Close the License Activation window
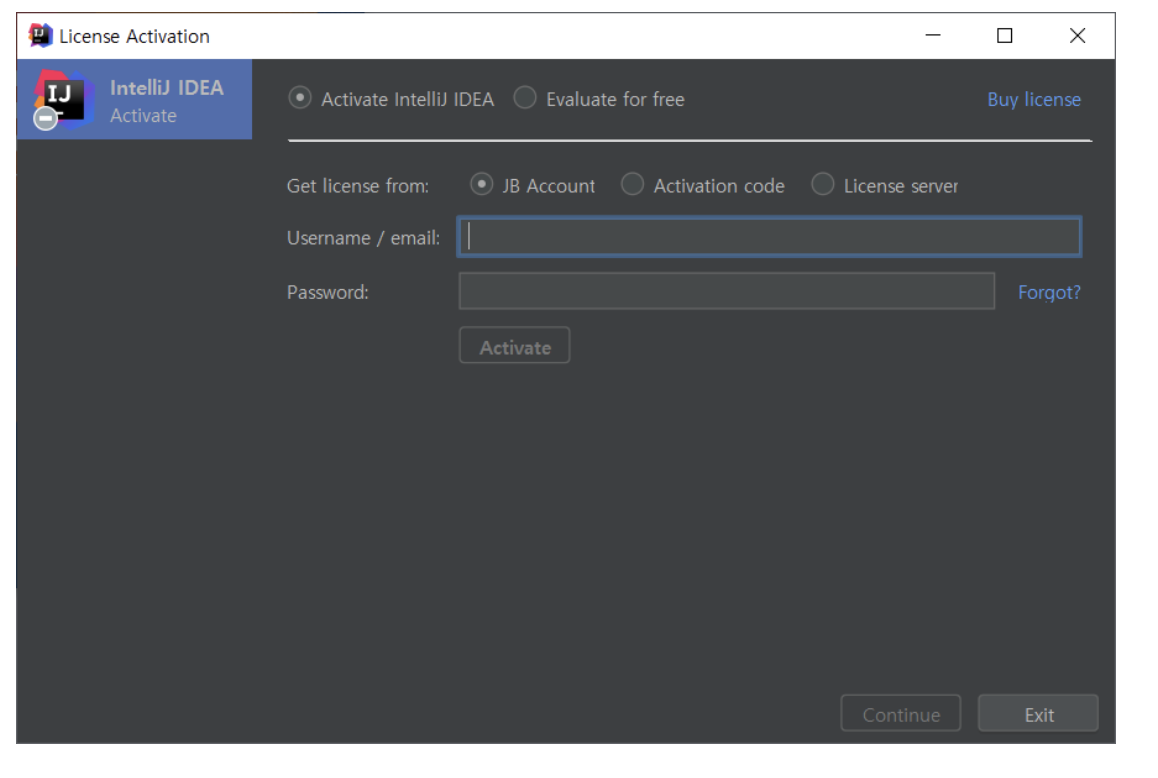Screen dimensions: 1158x778 1078,35
